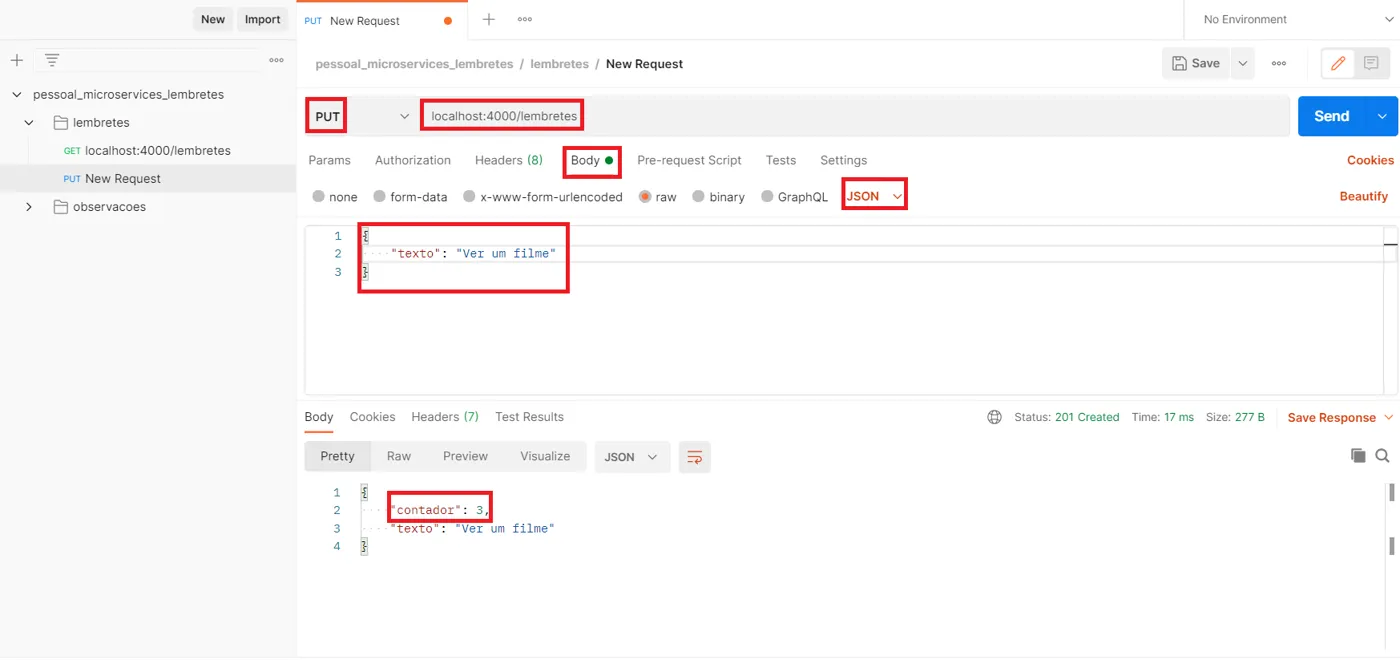This screenshot has height=660, width=1400.
Task: Open the request Body tab
Action: [x=592, y=160]
